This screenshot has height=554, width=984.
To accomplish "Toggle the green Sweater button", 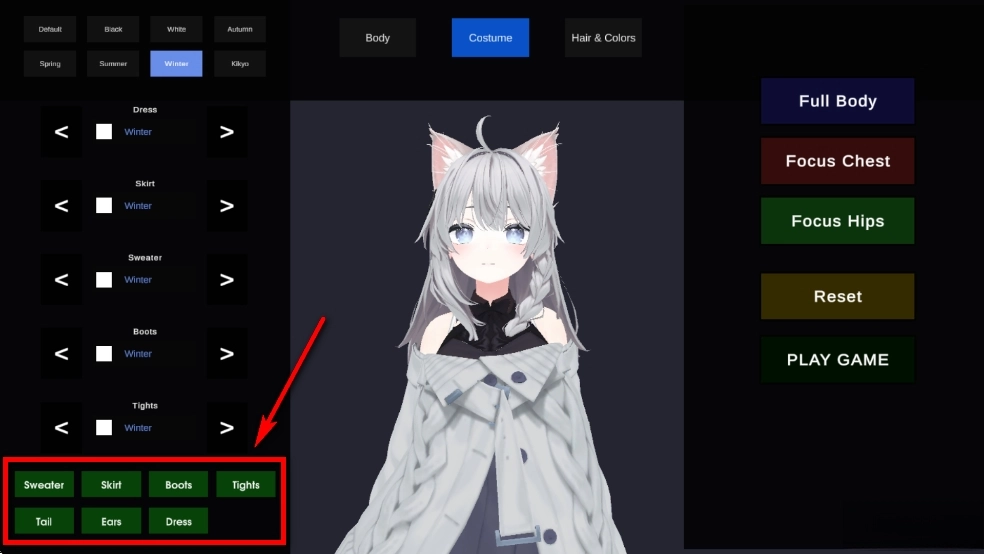I will point(44,485).
